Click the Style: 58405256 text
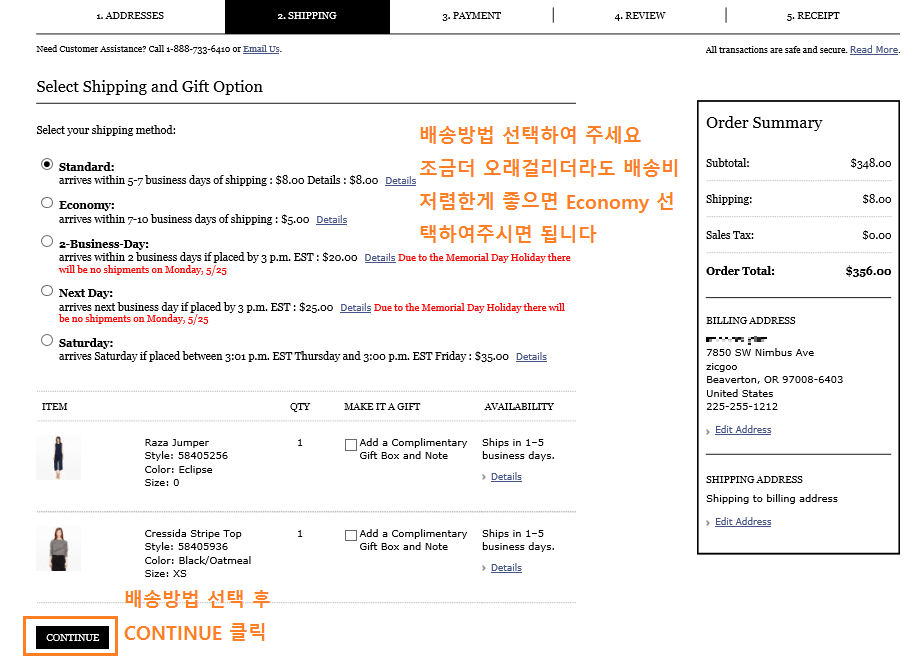The height and width of the screenshot is (664, 923). coord(186,456)
